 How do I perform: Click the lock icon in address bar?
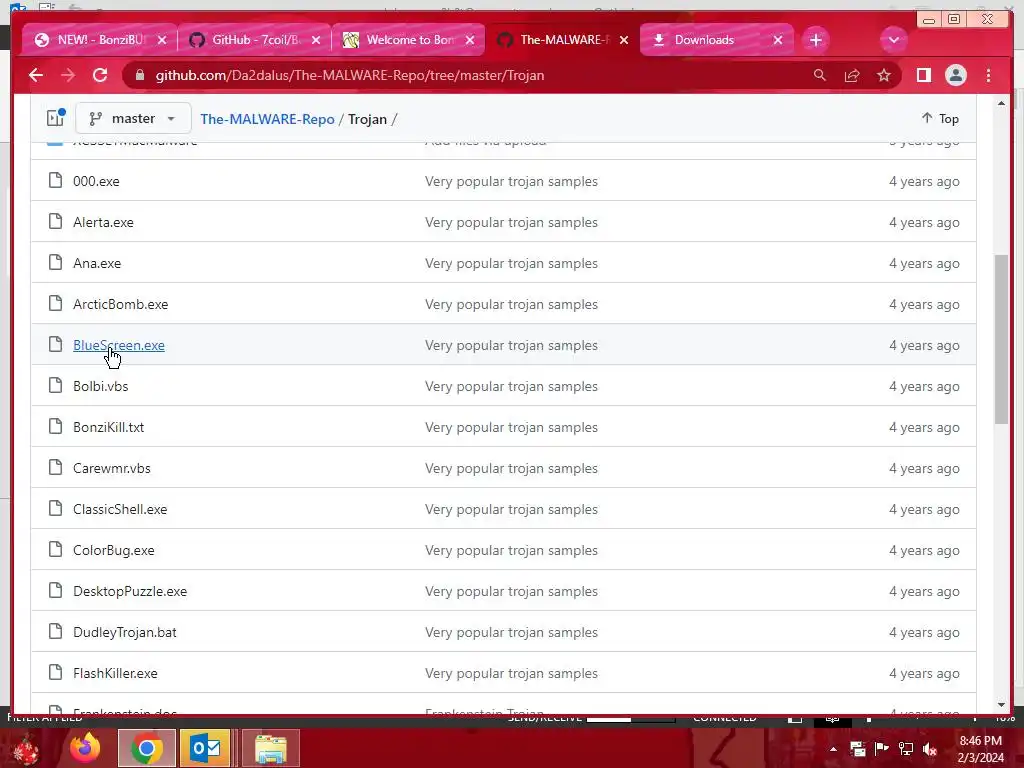pos(139,75)
